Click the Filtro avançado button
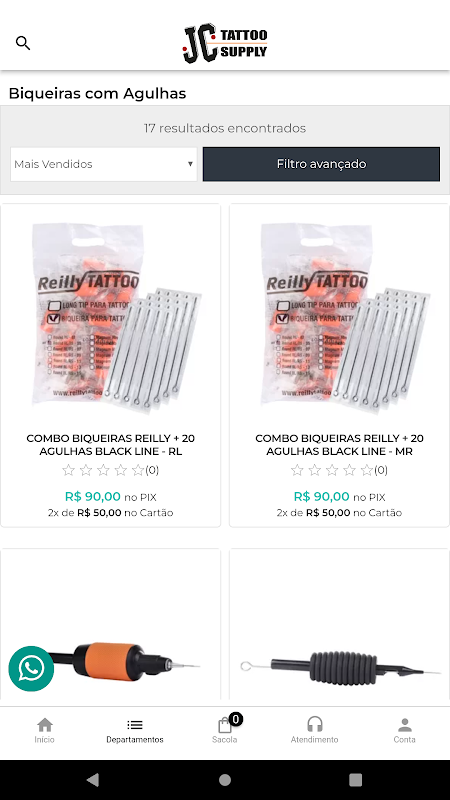Viewport: 450px width, 800px height. click(x=321, y=164)
